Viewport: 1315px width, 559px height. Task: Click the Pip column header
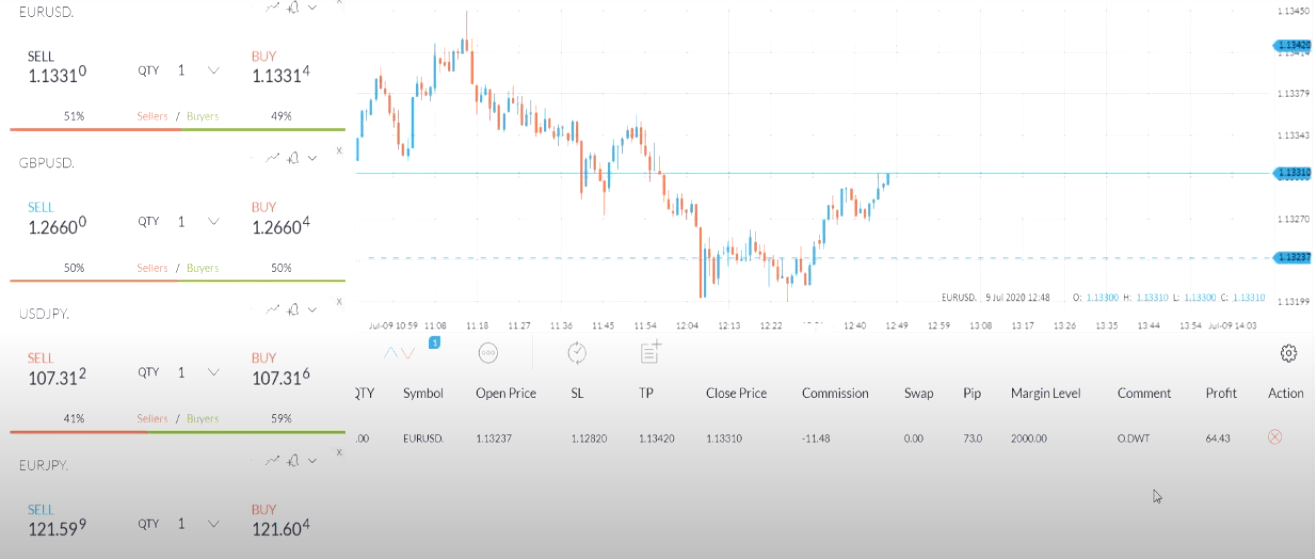(972, 393)
